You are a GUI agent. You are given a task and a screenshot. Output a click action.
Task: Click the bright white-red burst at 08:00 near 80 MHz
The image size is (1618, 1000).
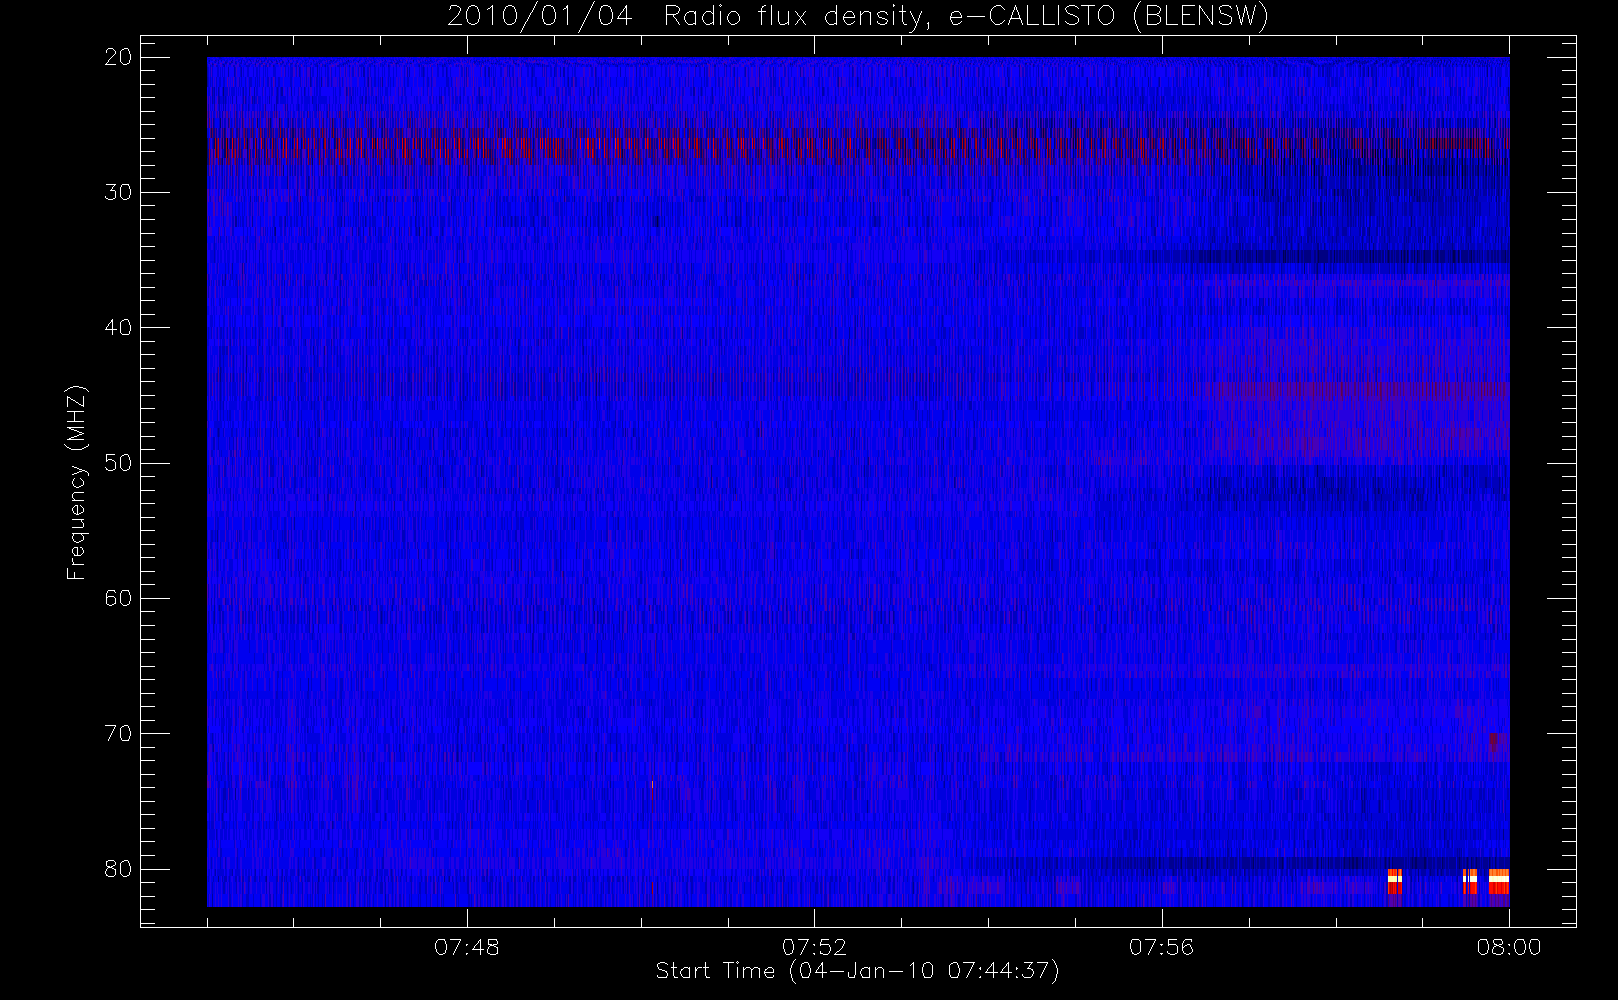pyautogui.click(x=1498, y=882)
